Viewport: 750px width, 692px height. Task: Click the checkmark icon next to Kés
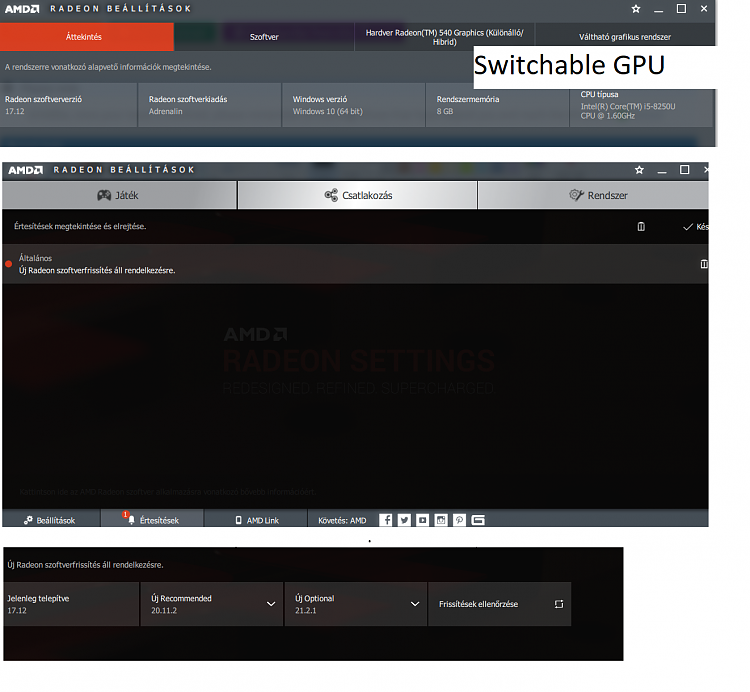point(687,227)
